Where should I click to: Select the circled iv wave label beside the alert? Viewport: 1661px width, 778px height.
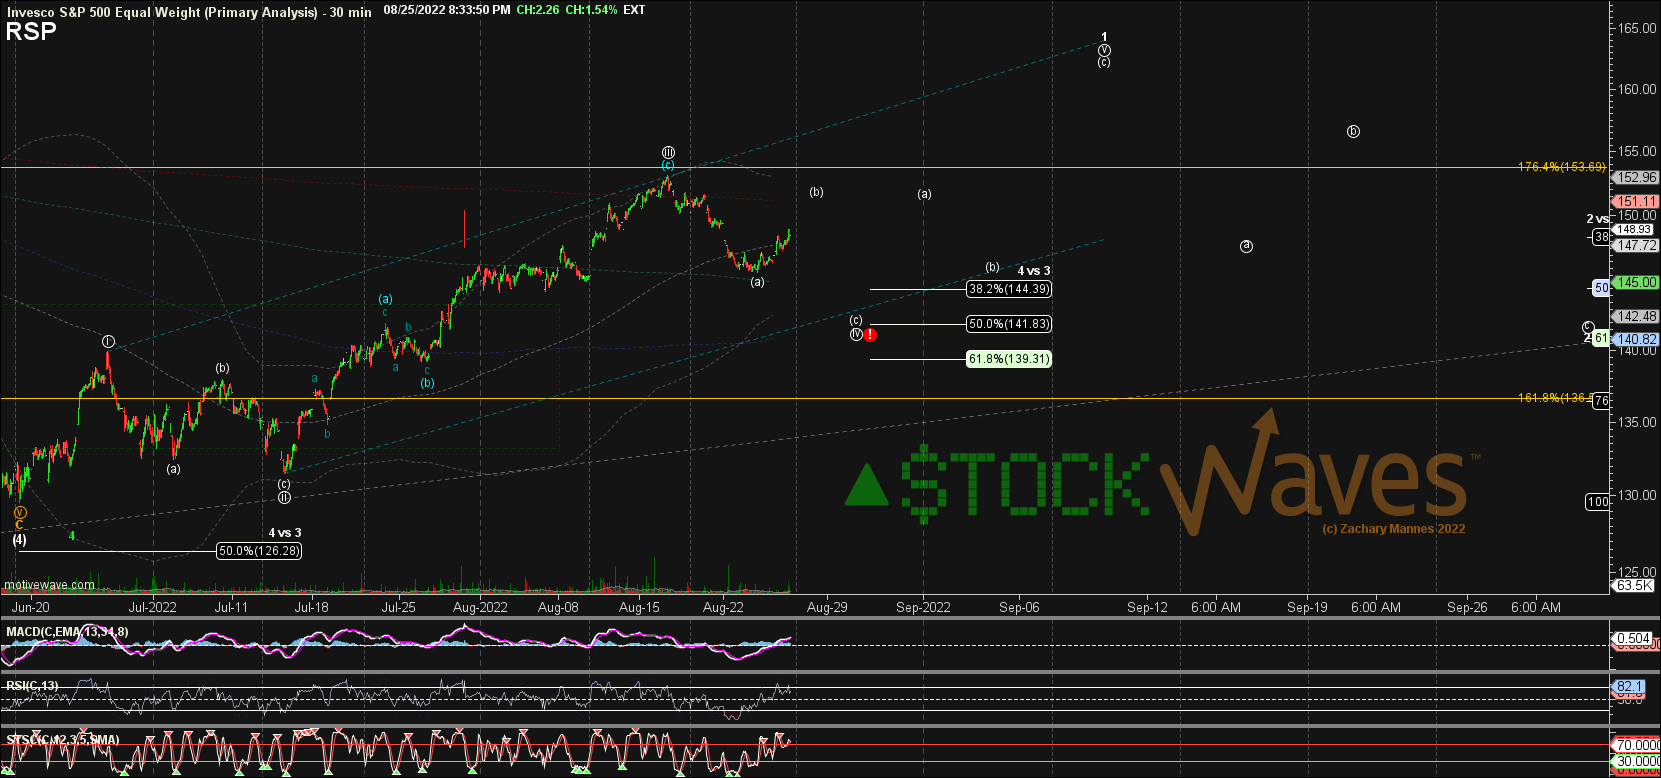pyautogui.click(x=856, y=334)
